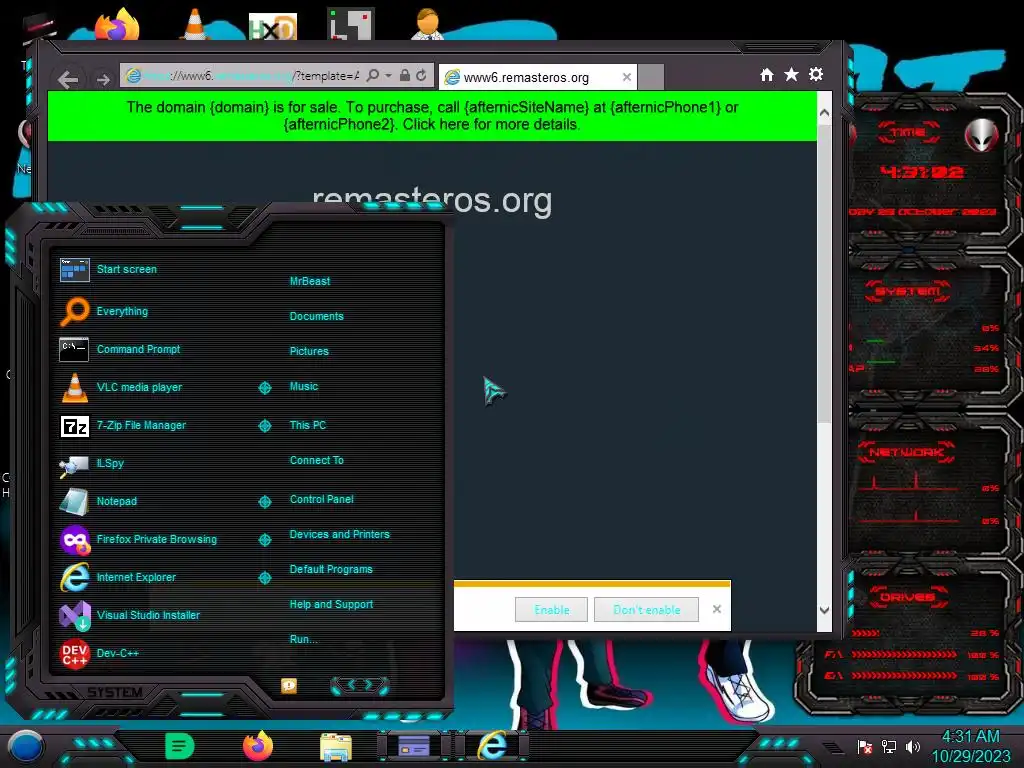Open 7-Zip File Manager icon
The height and width of the screenshot is (768, 1024).
(x=74, y=426)
